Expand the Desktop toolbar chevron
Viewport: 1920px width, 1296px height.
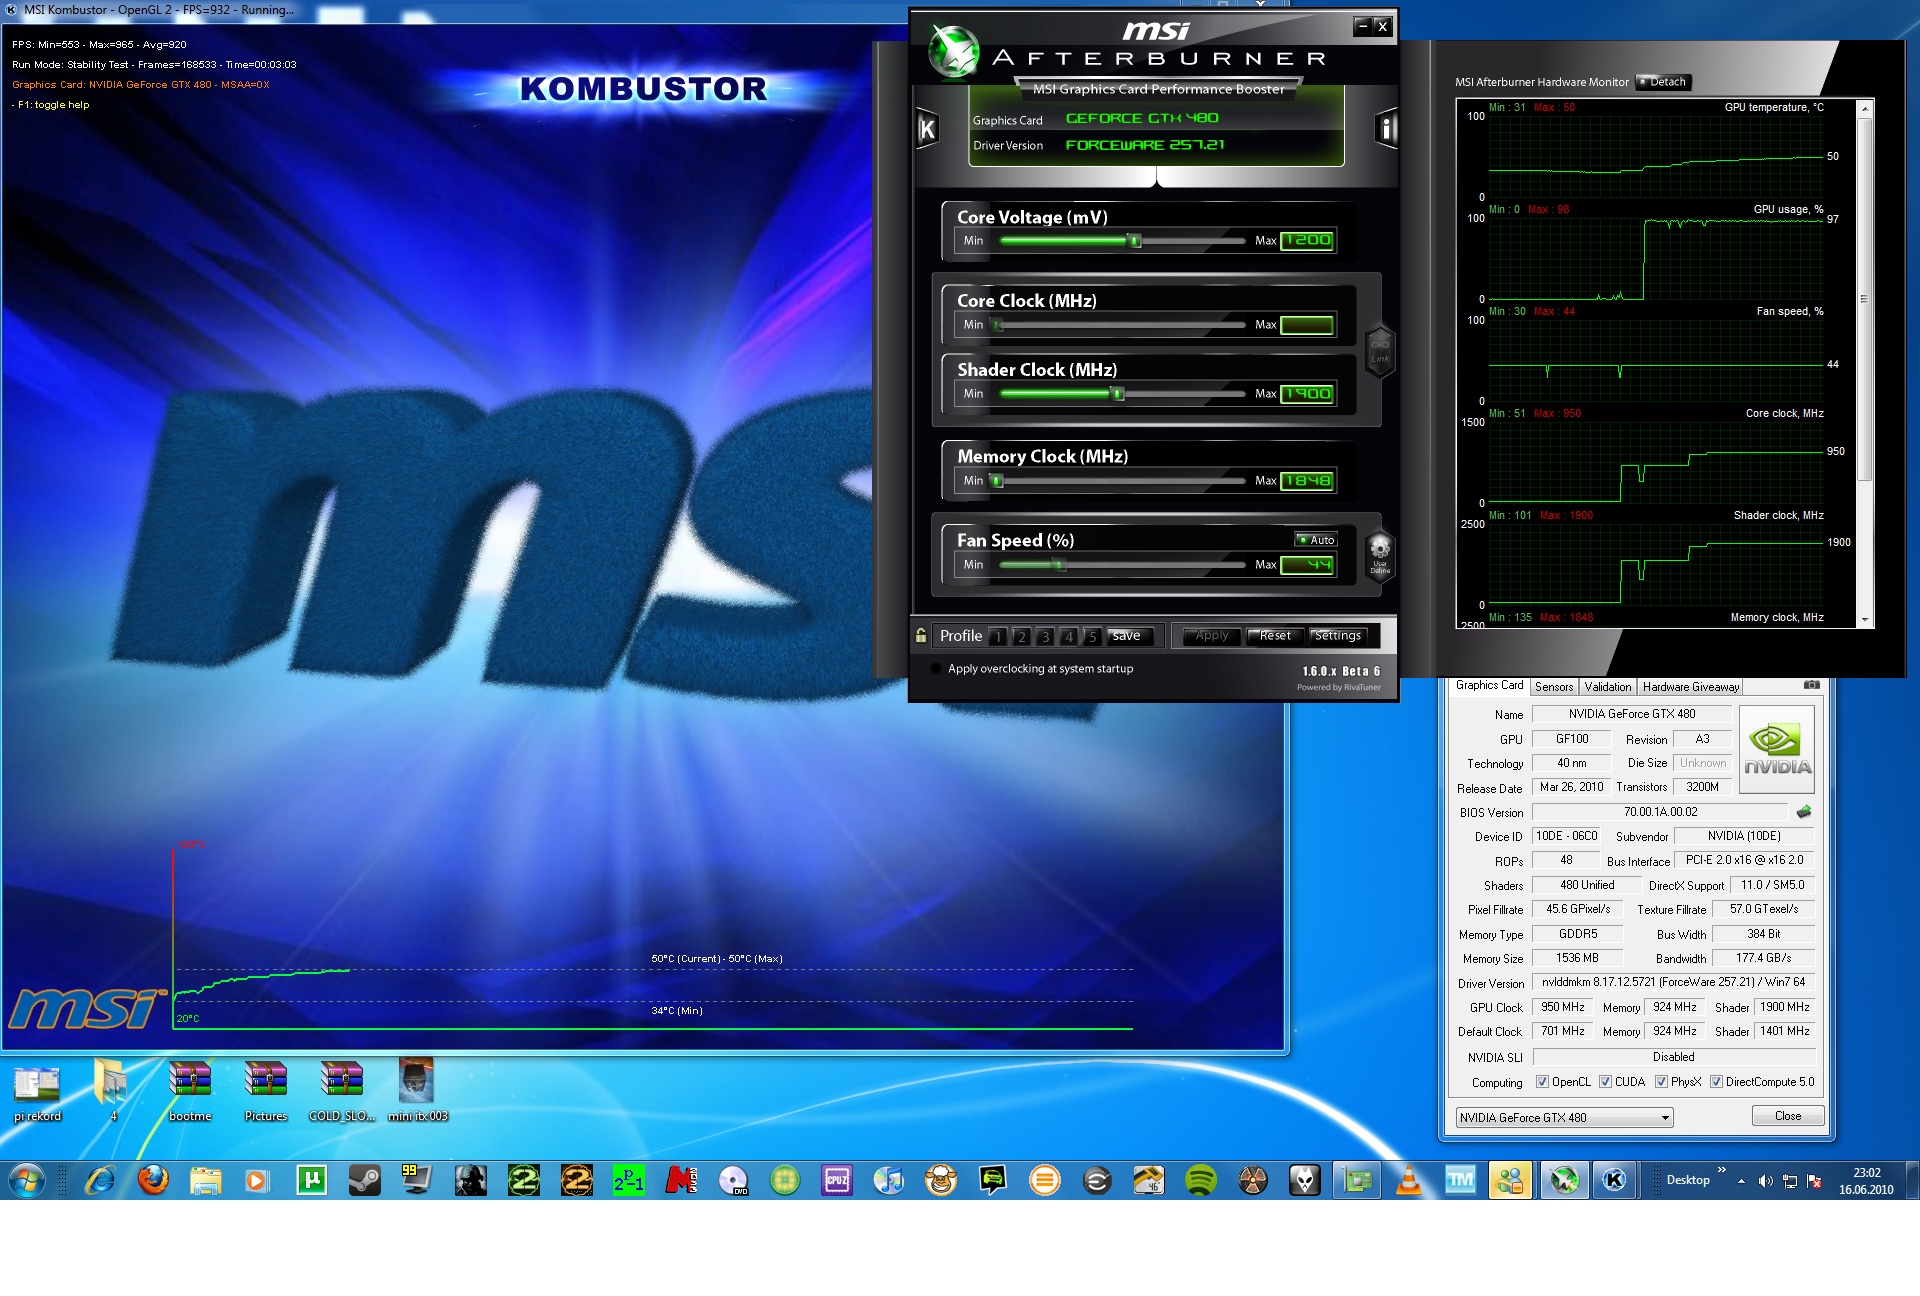tap(1721, 1170)
